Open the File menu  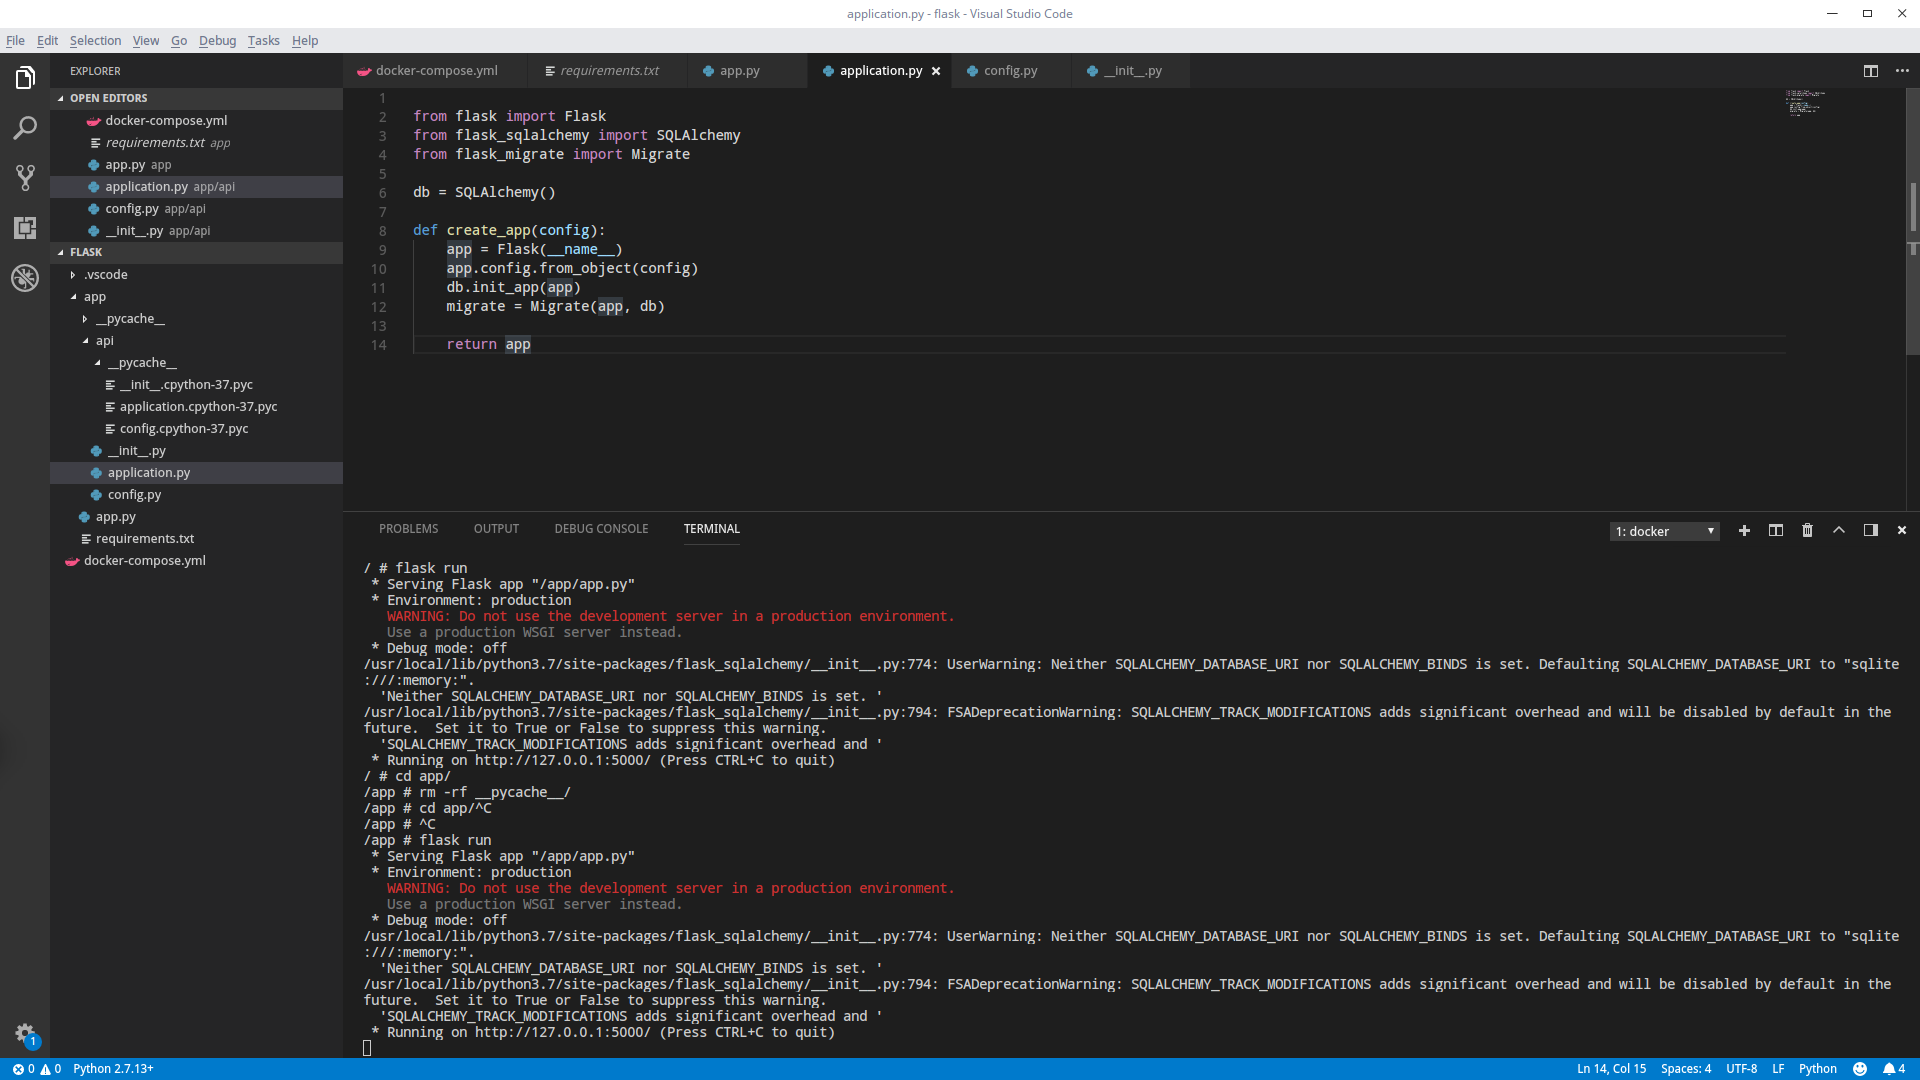15,41
